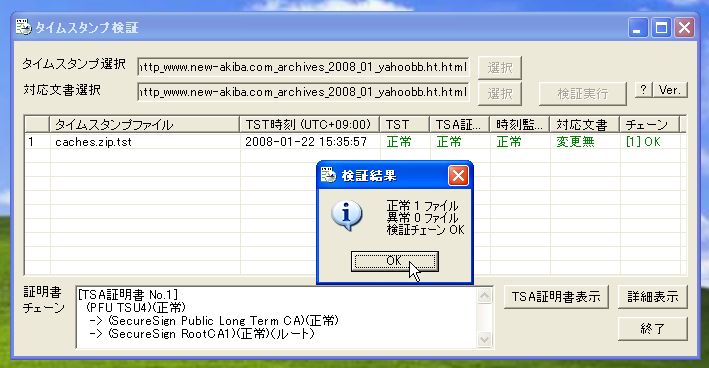709x368 pixels.
Task: Click the 検証実行 button
Action: 582,94
